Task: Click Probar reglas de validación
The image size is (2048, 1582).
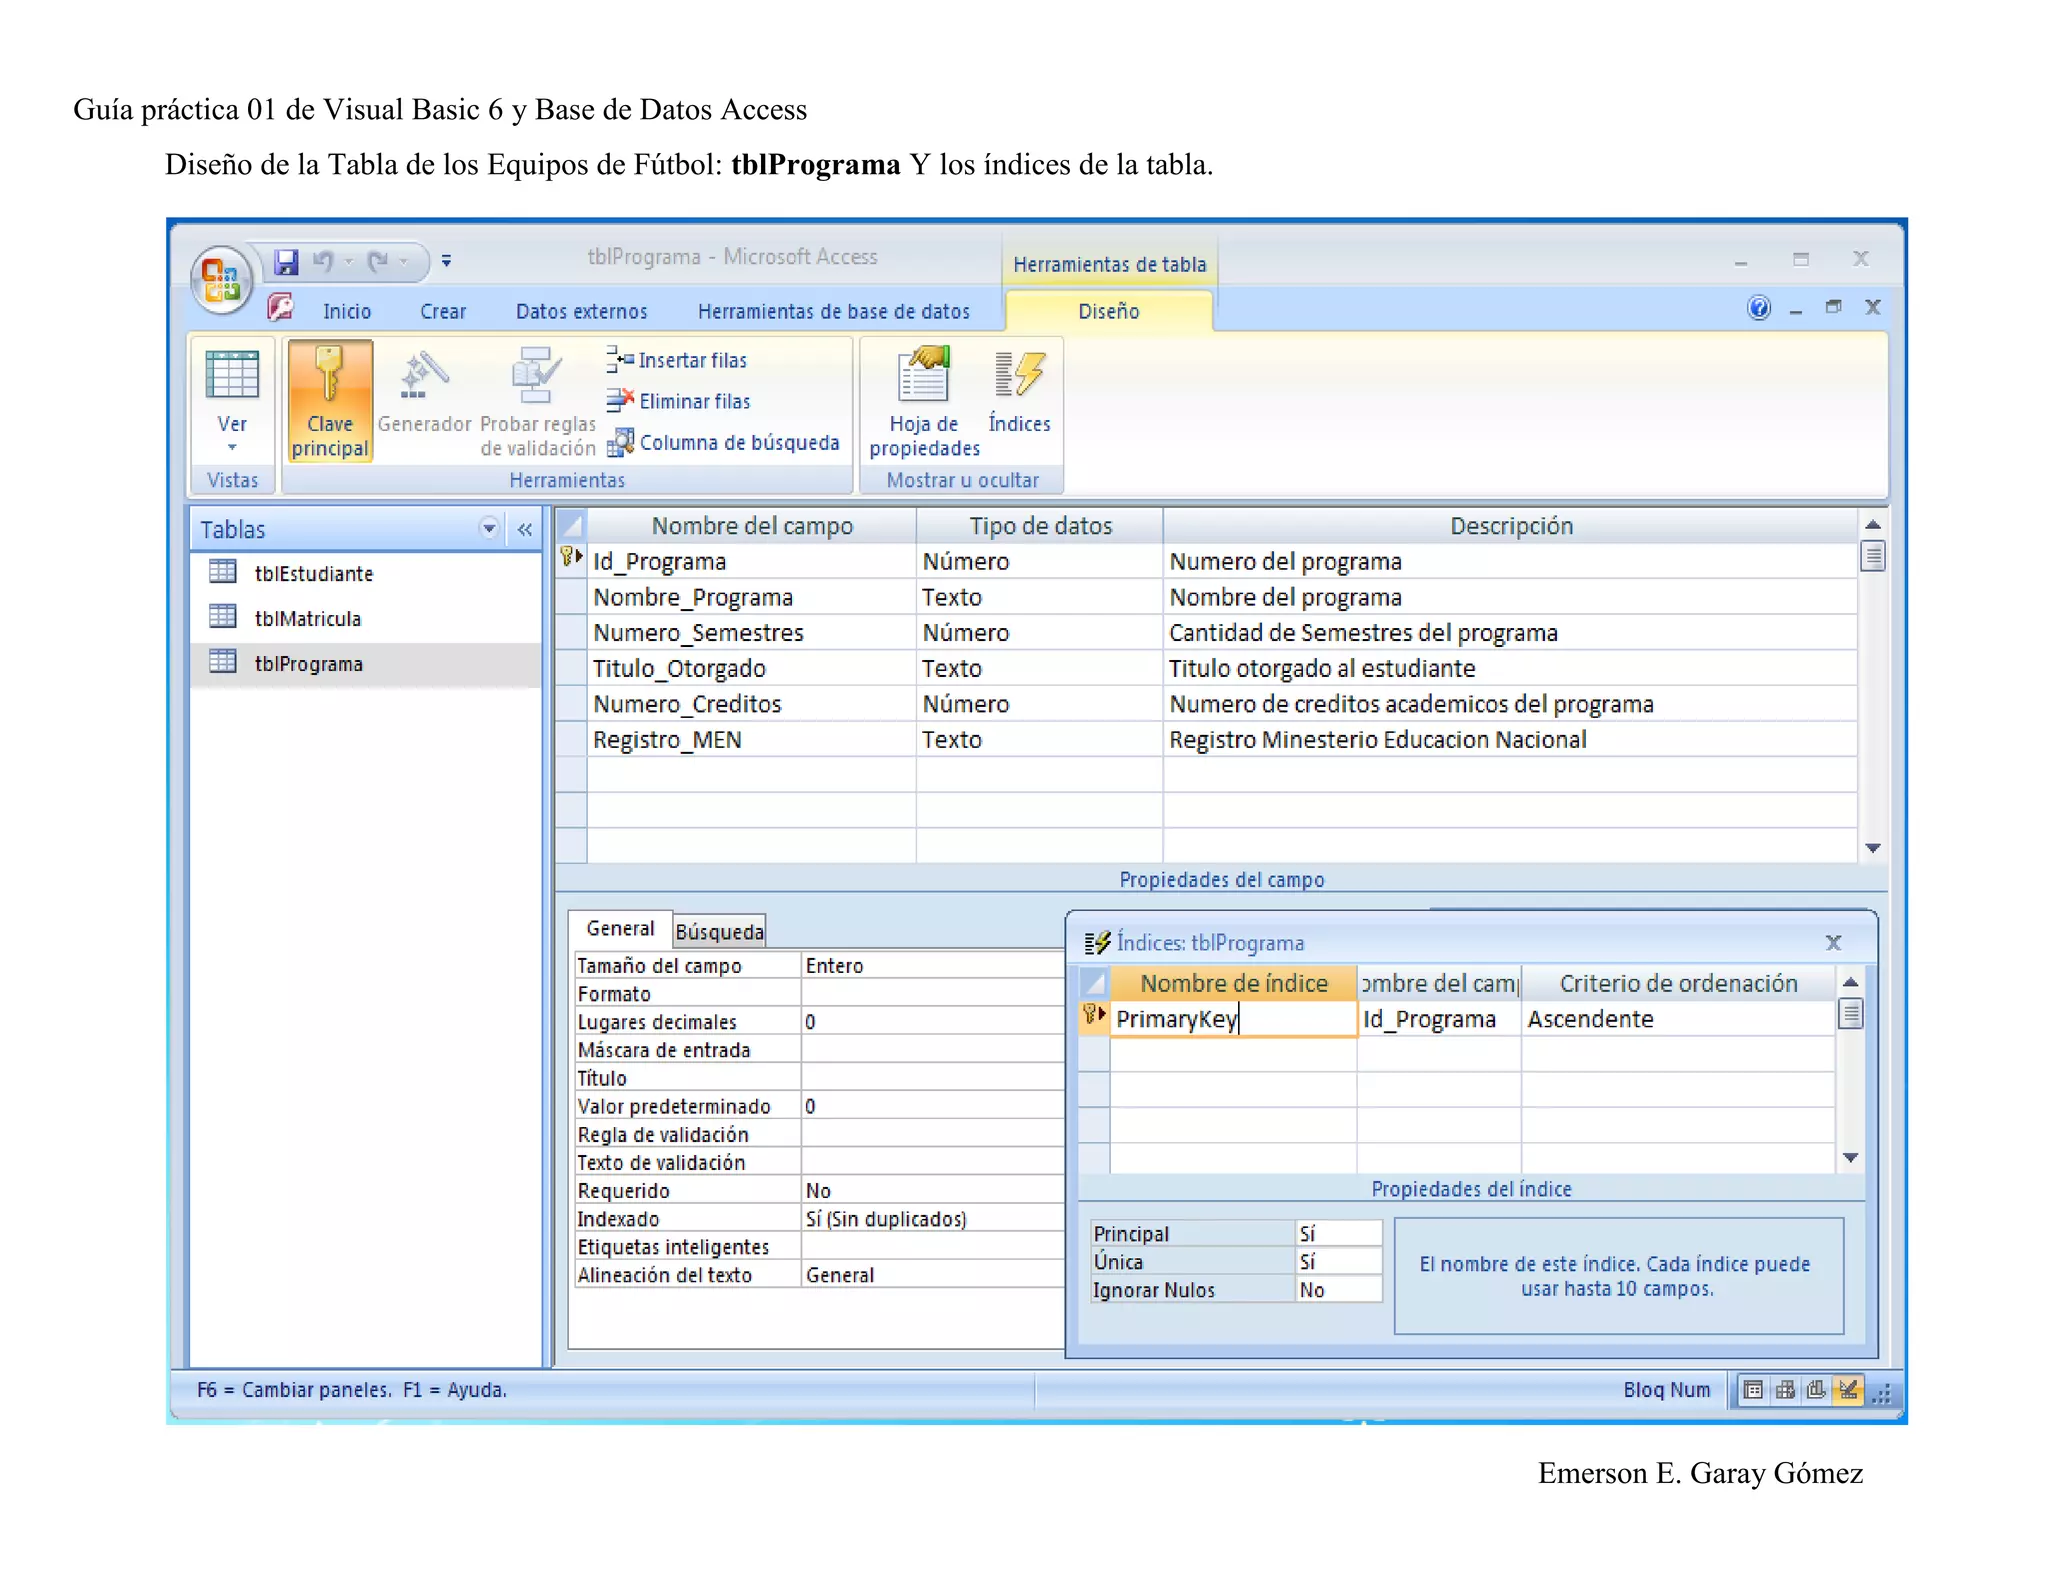Action: click(x=537, y=401)
